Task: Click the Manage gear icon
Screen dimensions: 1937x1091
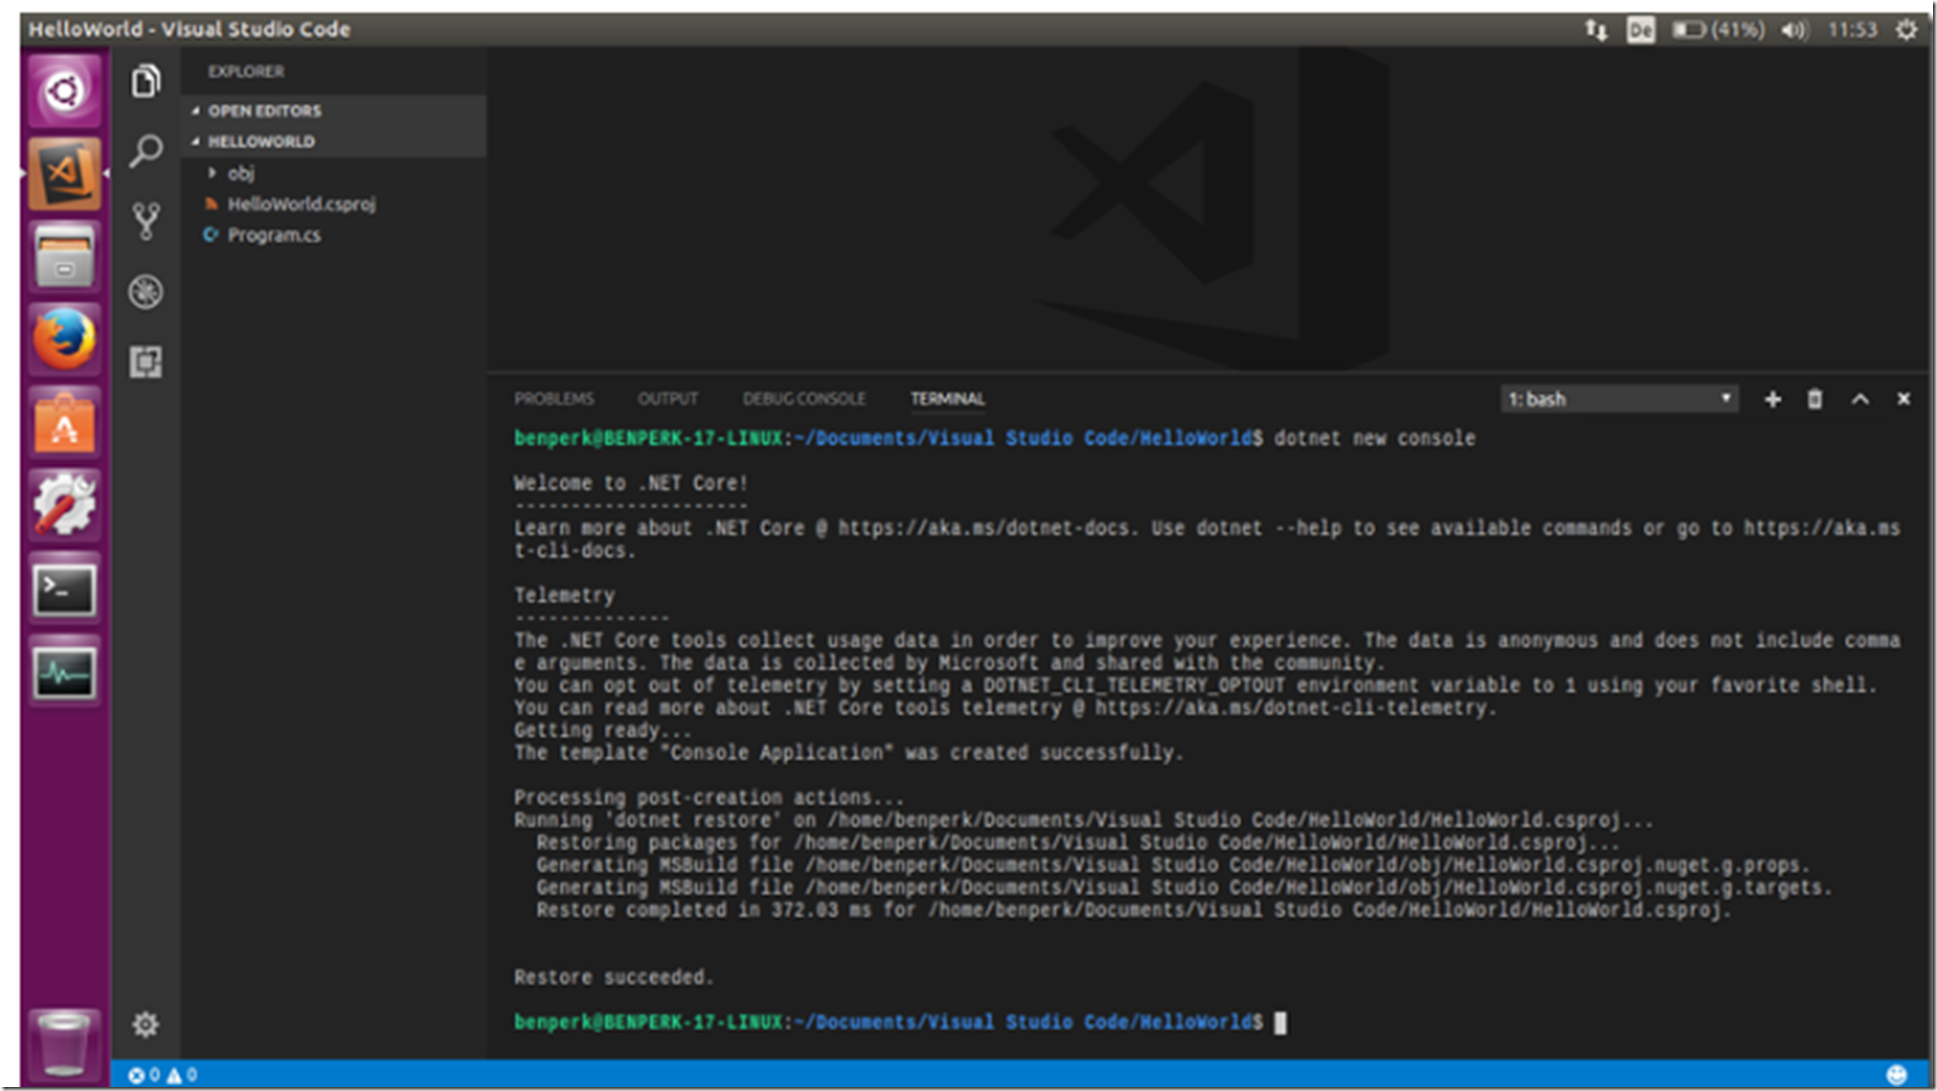Action: pos(146,1024)
